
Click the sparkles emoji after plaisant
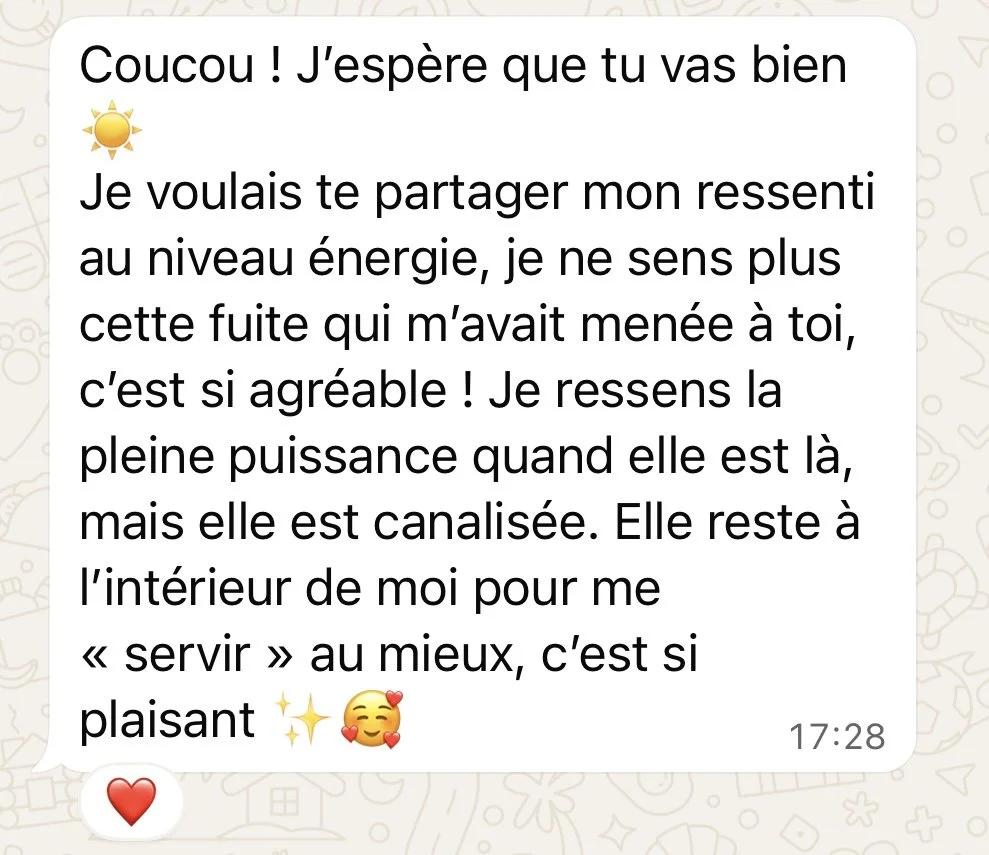(x=303, y=719)
